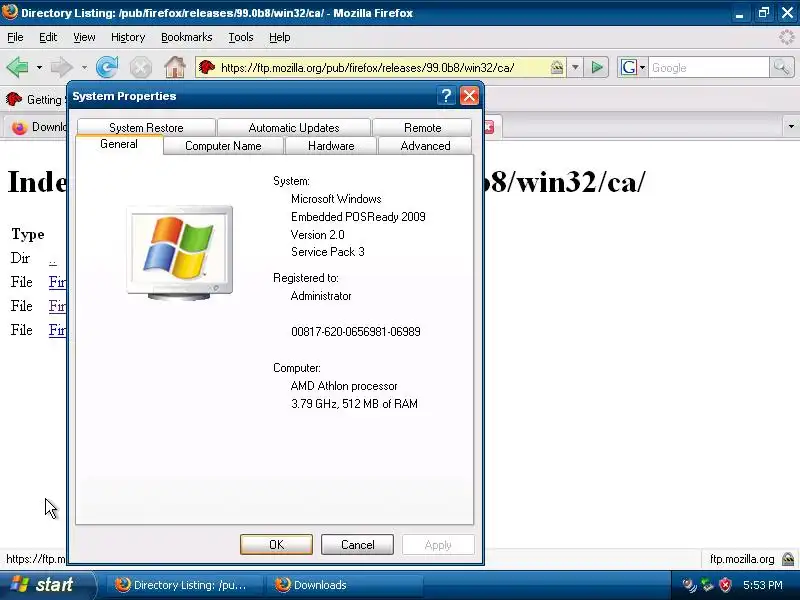Select the Hardware tab
The height and width of the screenshot is (600, 800).
(x=331, y=146)
